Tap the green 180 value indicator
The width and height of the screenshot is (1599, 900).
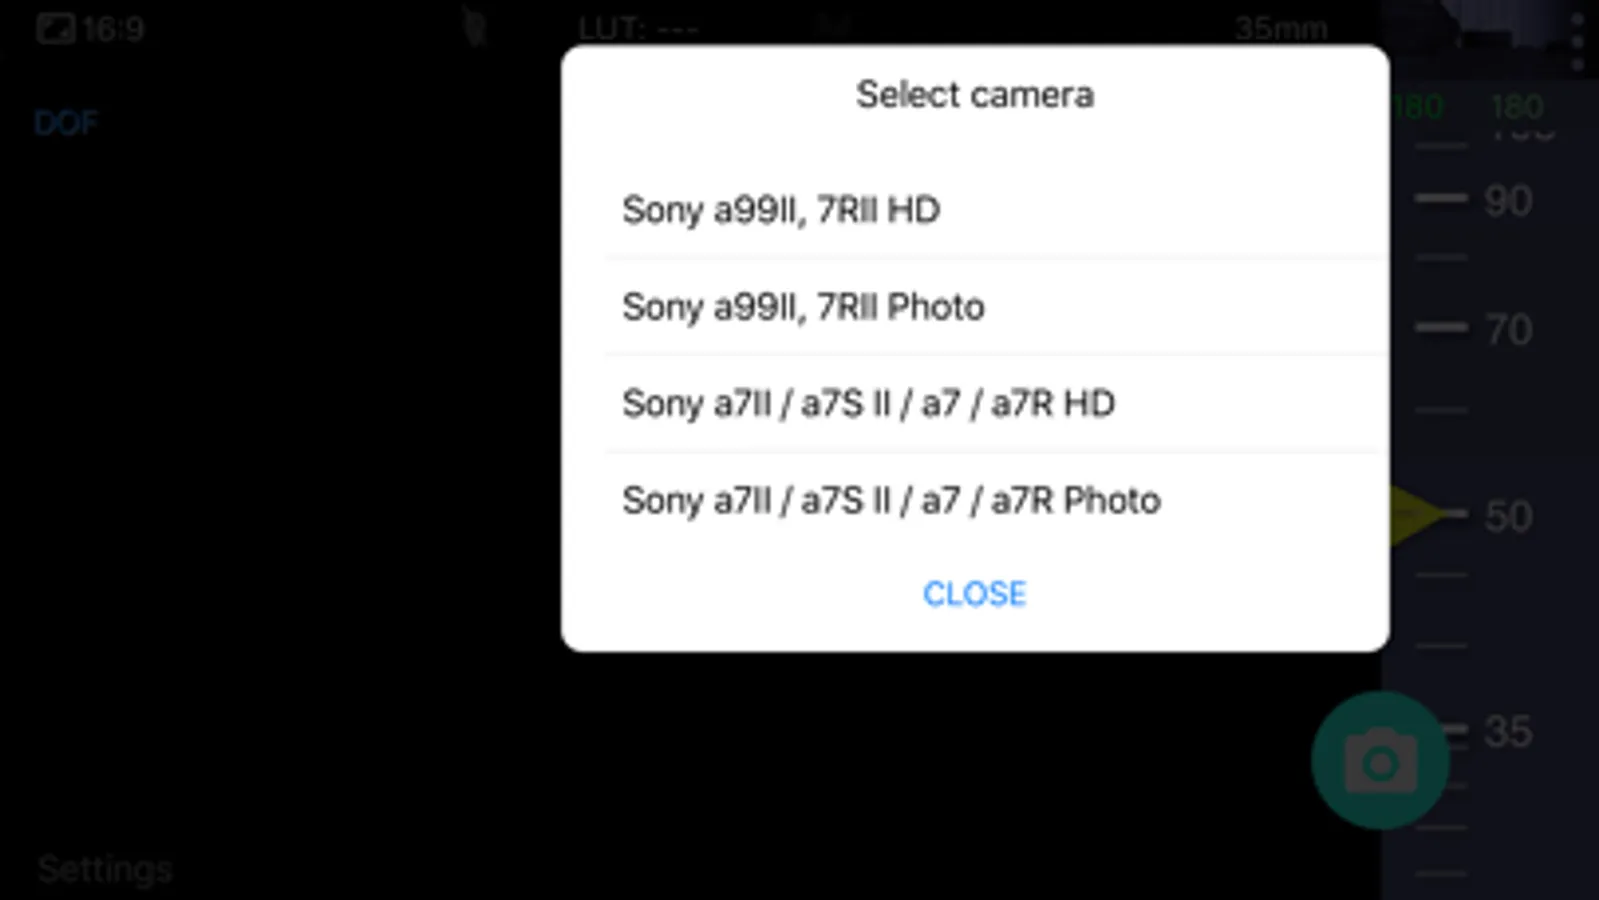tap(1516, 106)
